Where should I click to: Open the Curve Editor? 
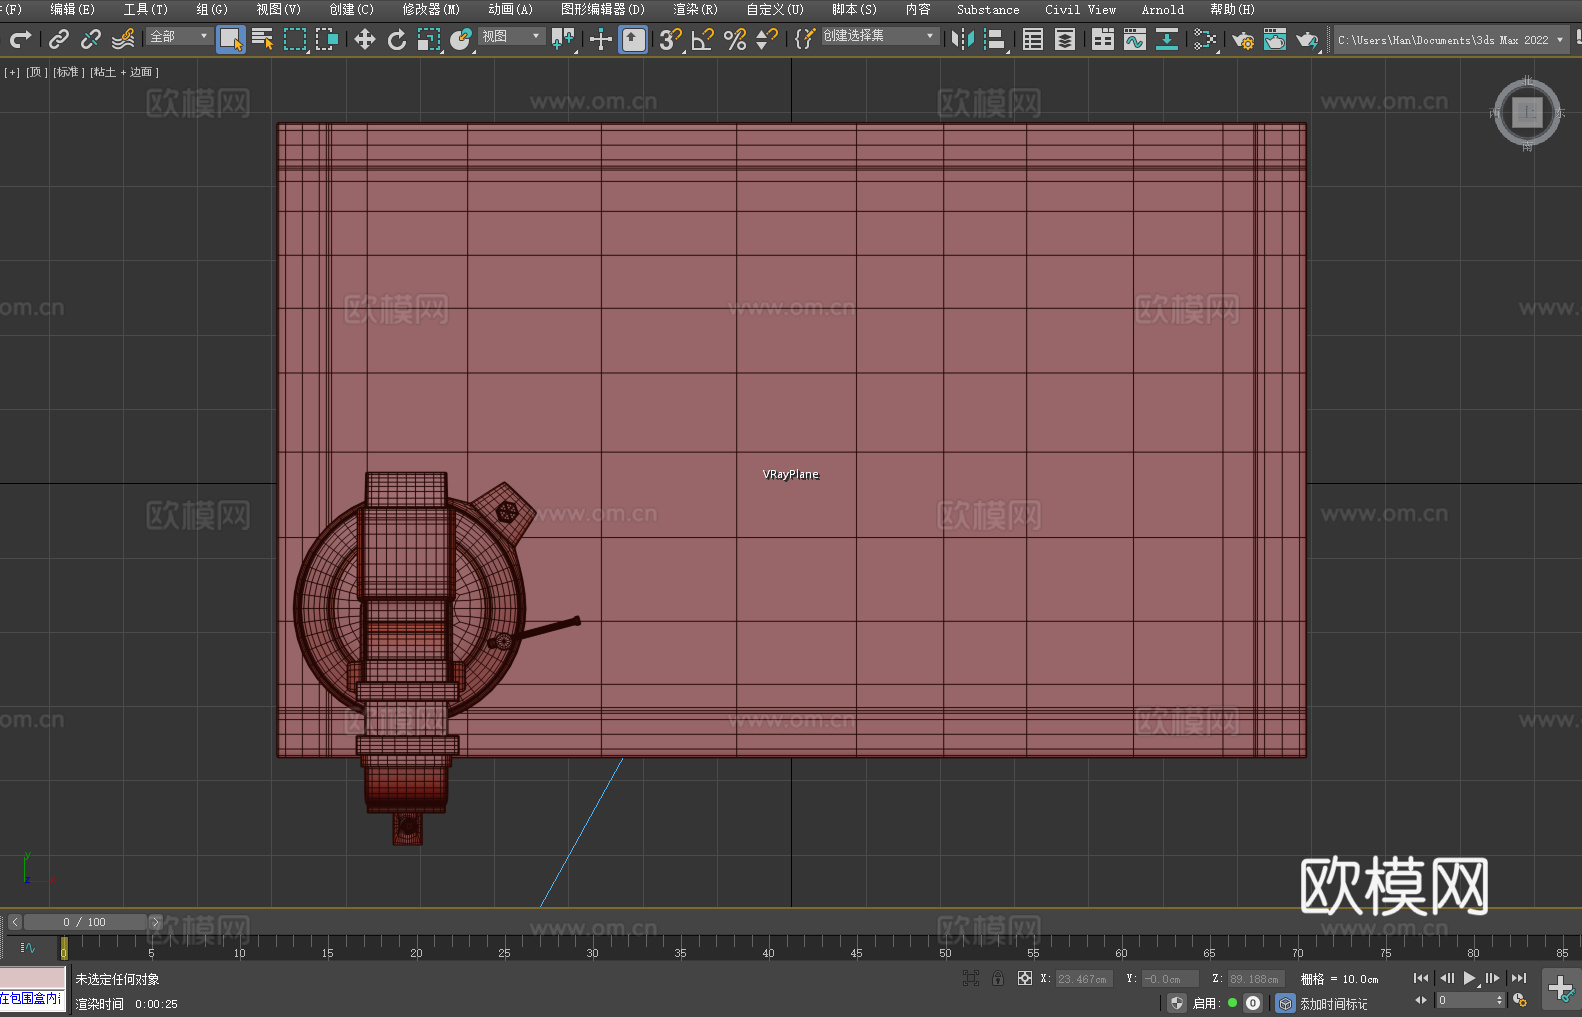[1135, 39]
